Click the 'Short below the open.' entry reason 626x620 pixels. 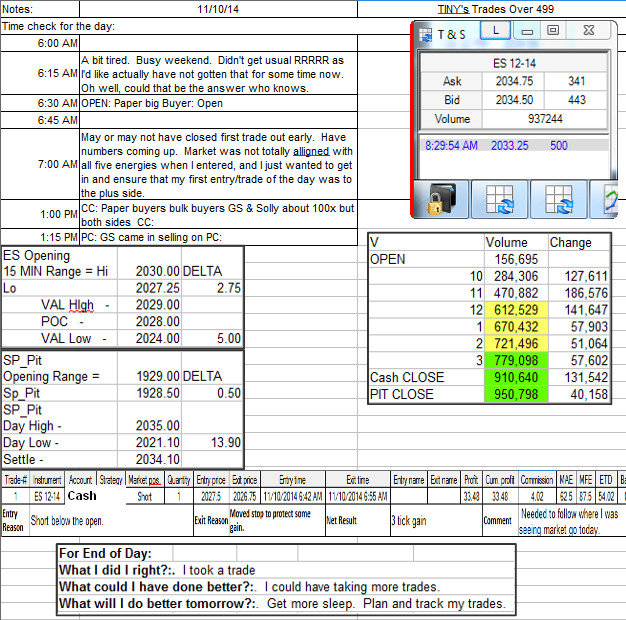point(67,521)
